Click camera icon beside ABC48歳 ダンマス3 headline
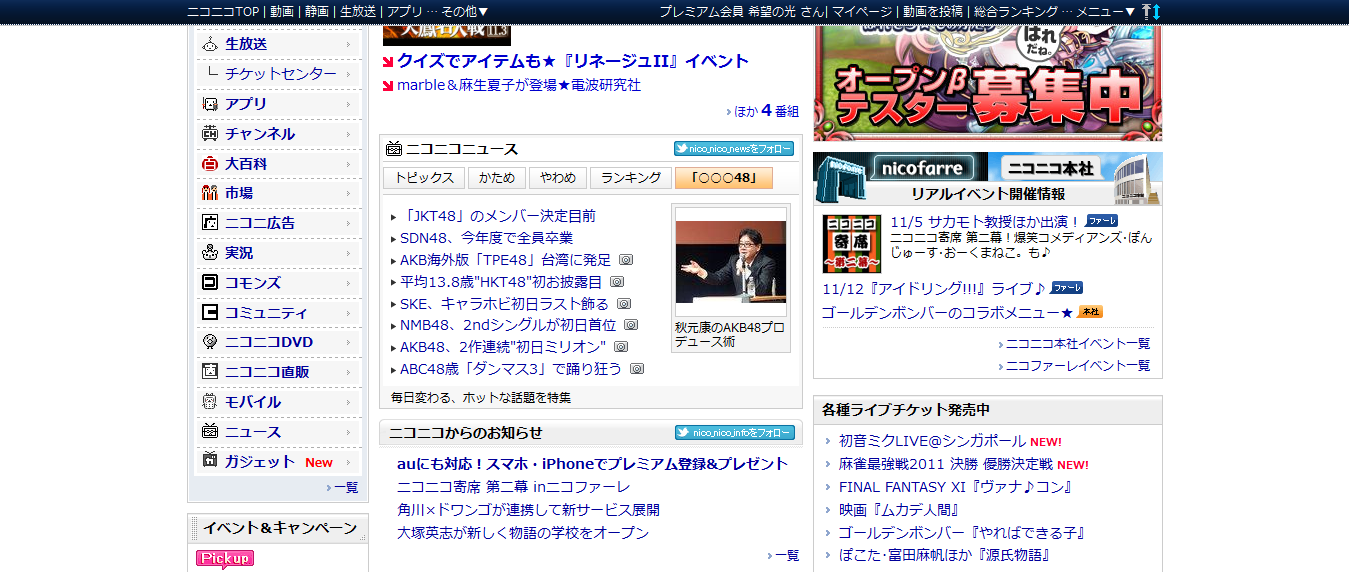The height and width of the screenshot is (572, 1349). click(637, 369)
